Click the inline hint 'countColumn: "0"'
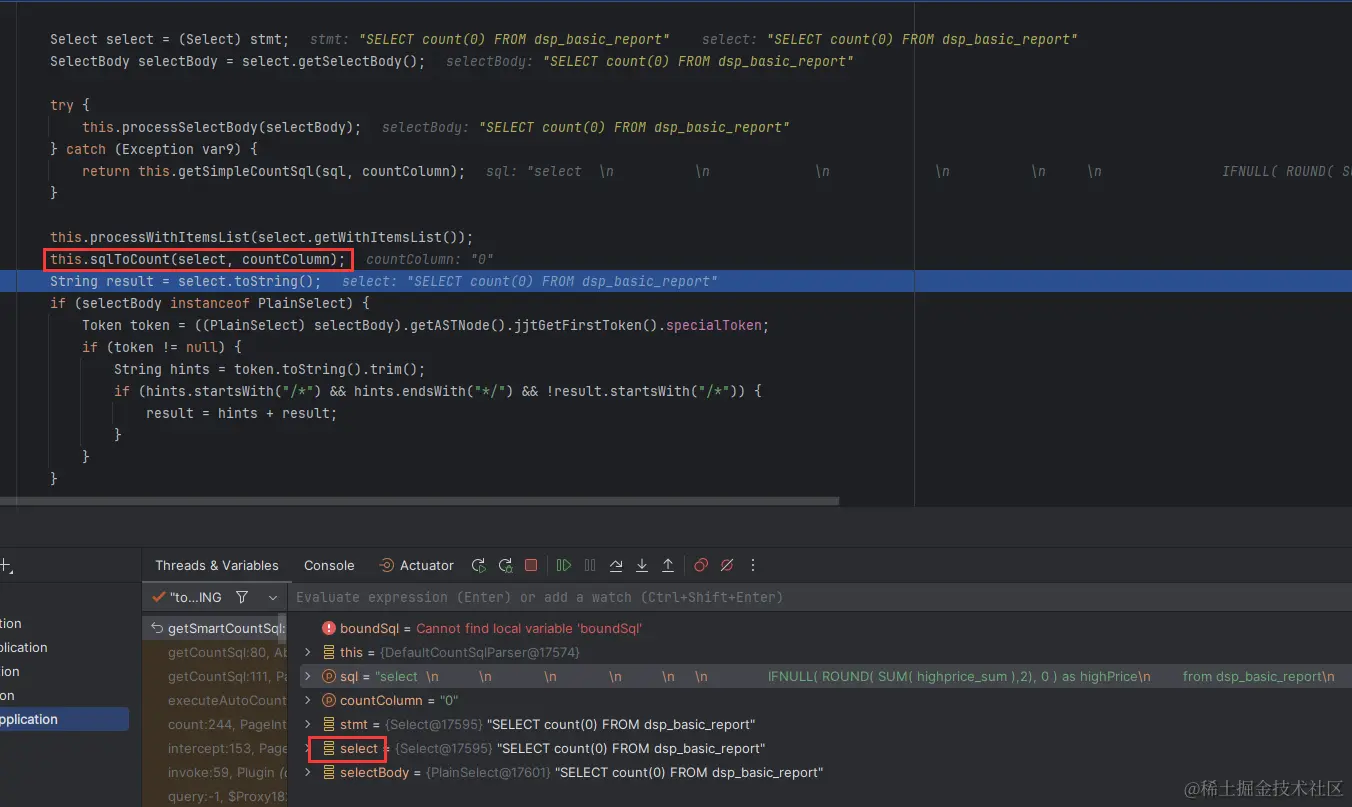This screenshot has width=1352, height=807. click(x=430, y=260)
